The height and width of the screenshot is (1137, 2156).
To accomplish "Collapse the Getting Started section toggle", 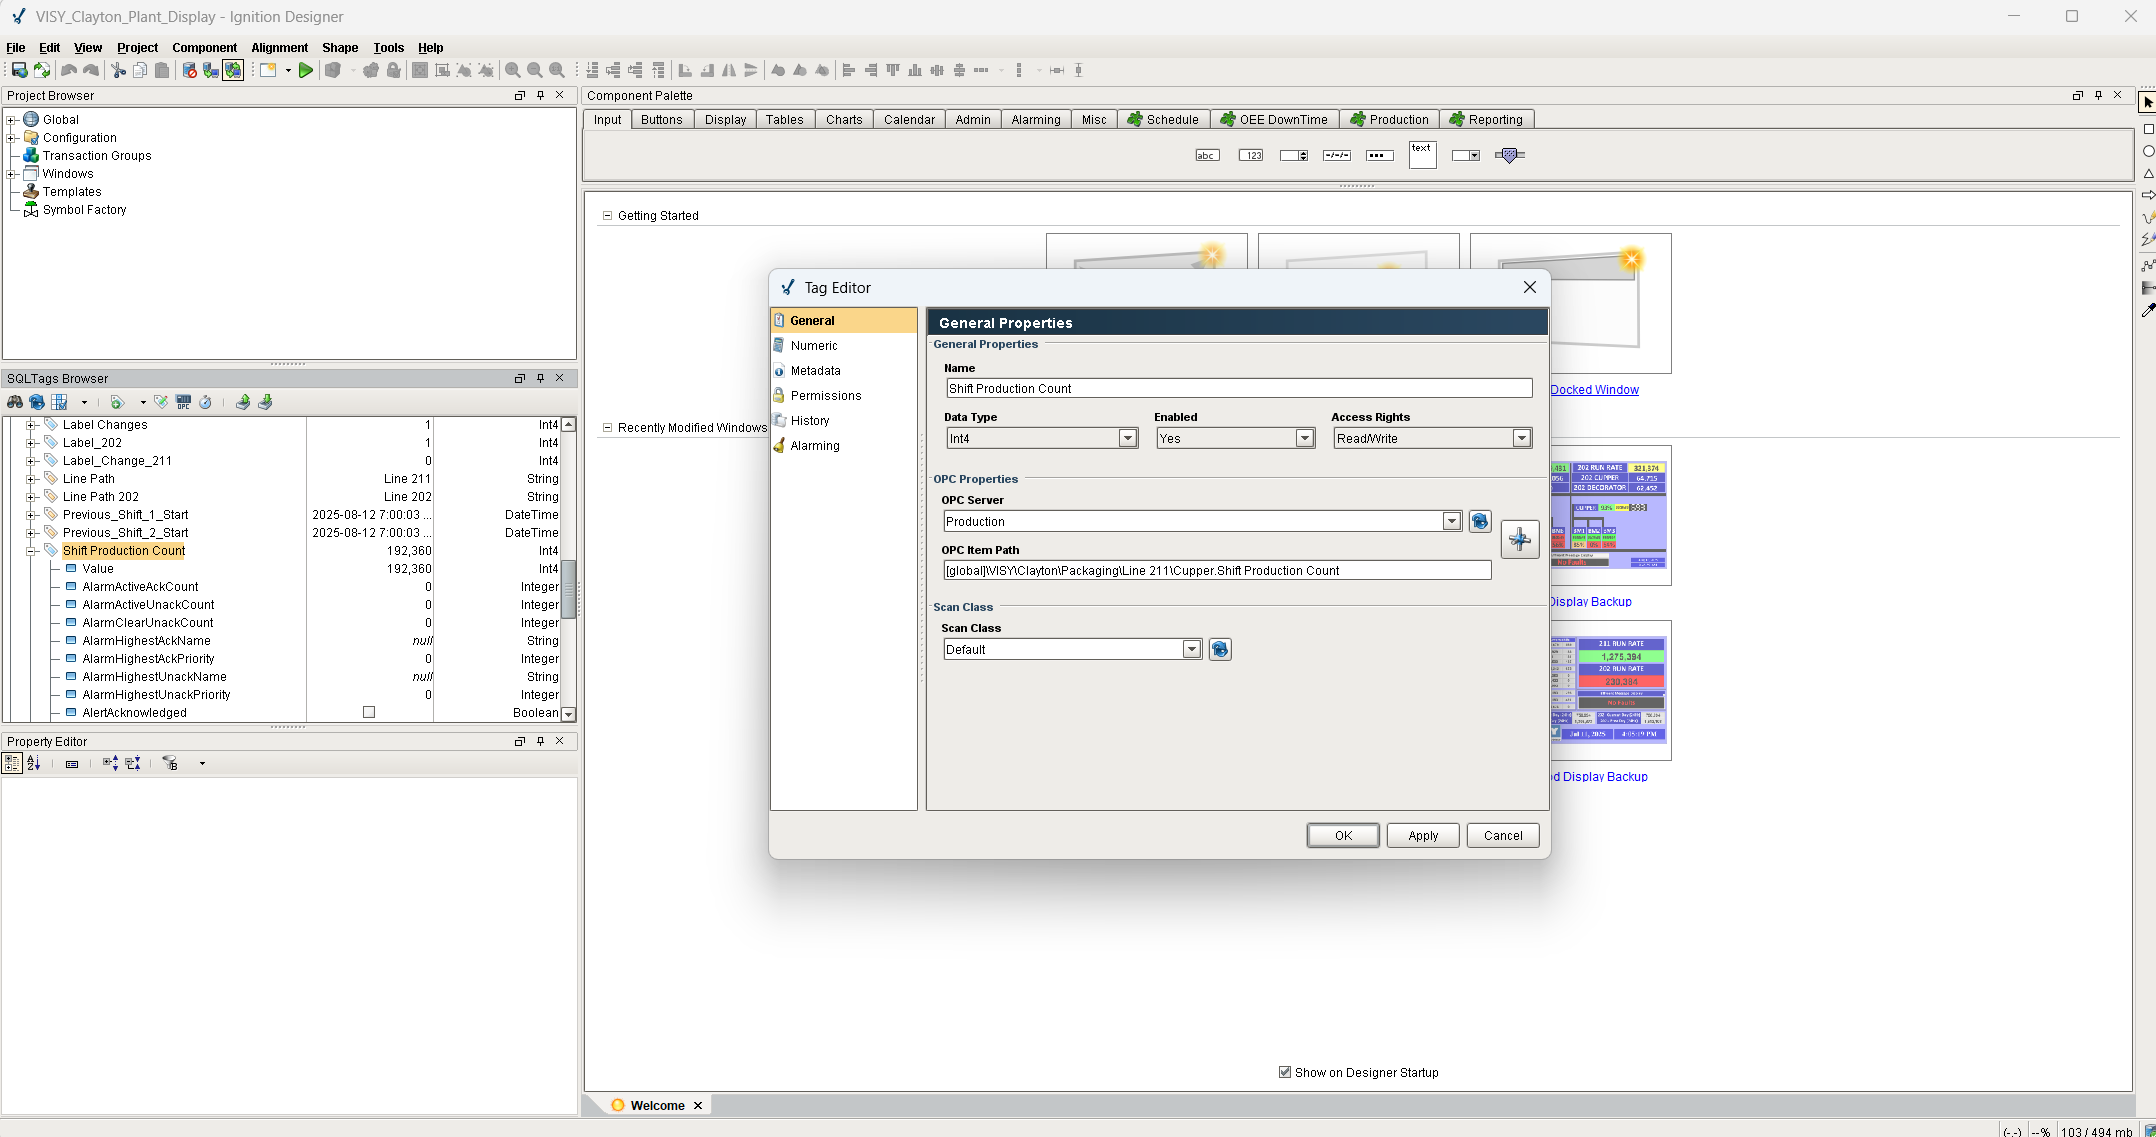I will coord(607,215).
